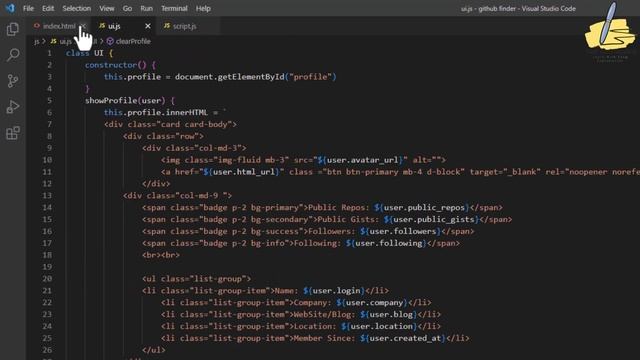This screenshot has height=360, width=640.
Task: Click 'class UI' on line 1
Action: coord(84,53)
